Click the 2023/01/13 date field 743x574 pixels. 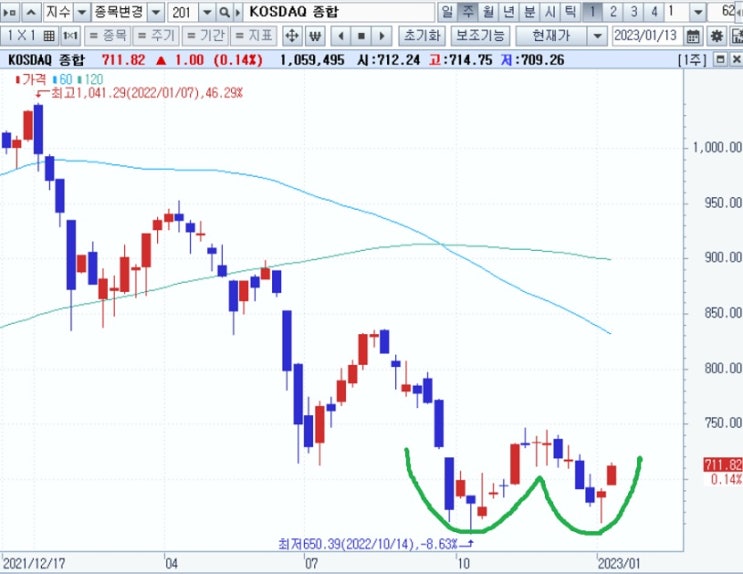646,36
